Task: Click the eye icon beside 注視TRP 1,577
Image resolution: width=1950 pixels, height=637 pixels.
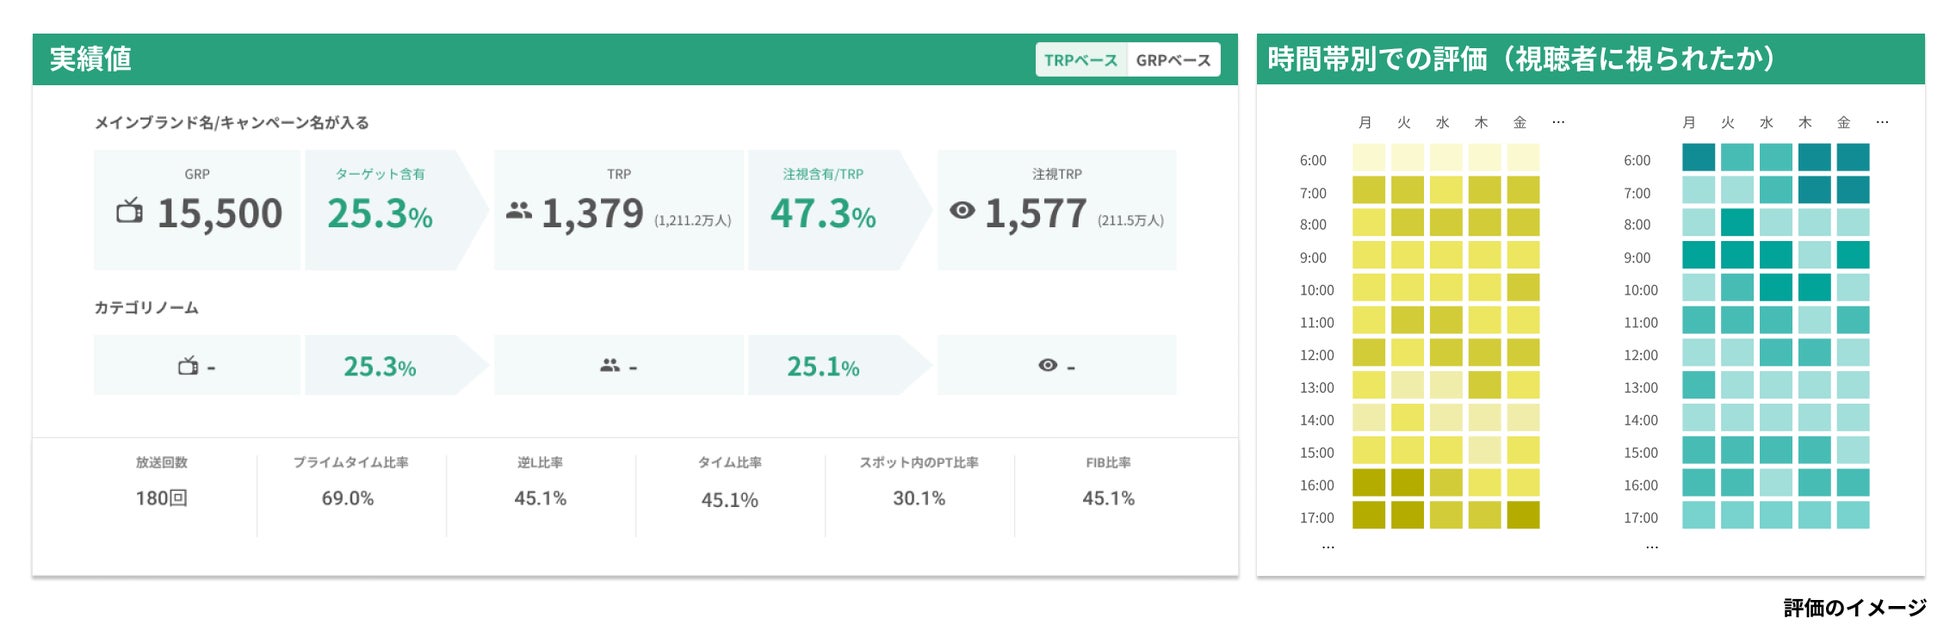Action: click(962, 210)
